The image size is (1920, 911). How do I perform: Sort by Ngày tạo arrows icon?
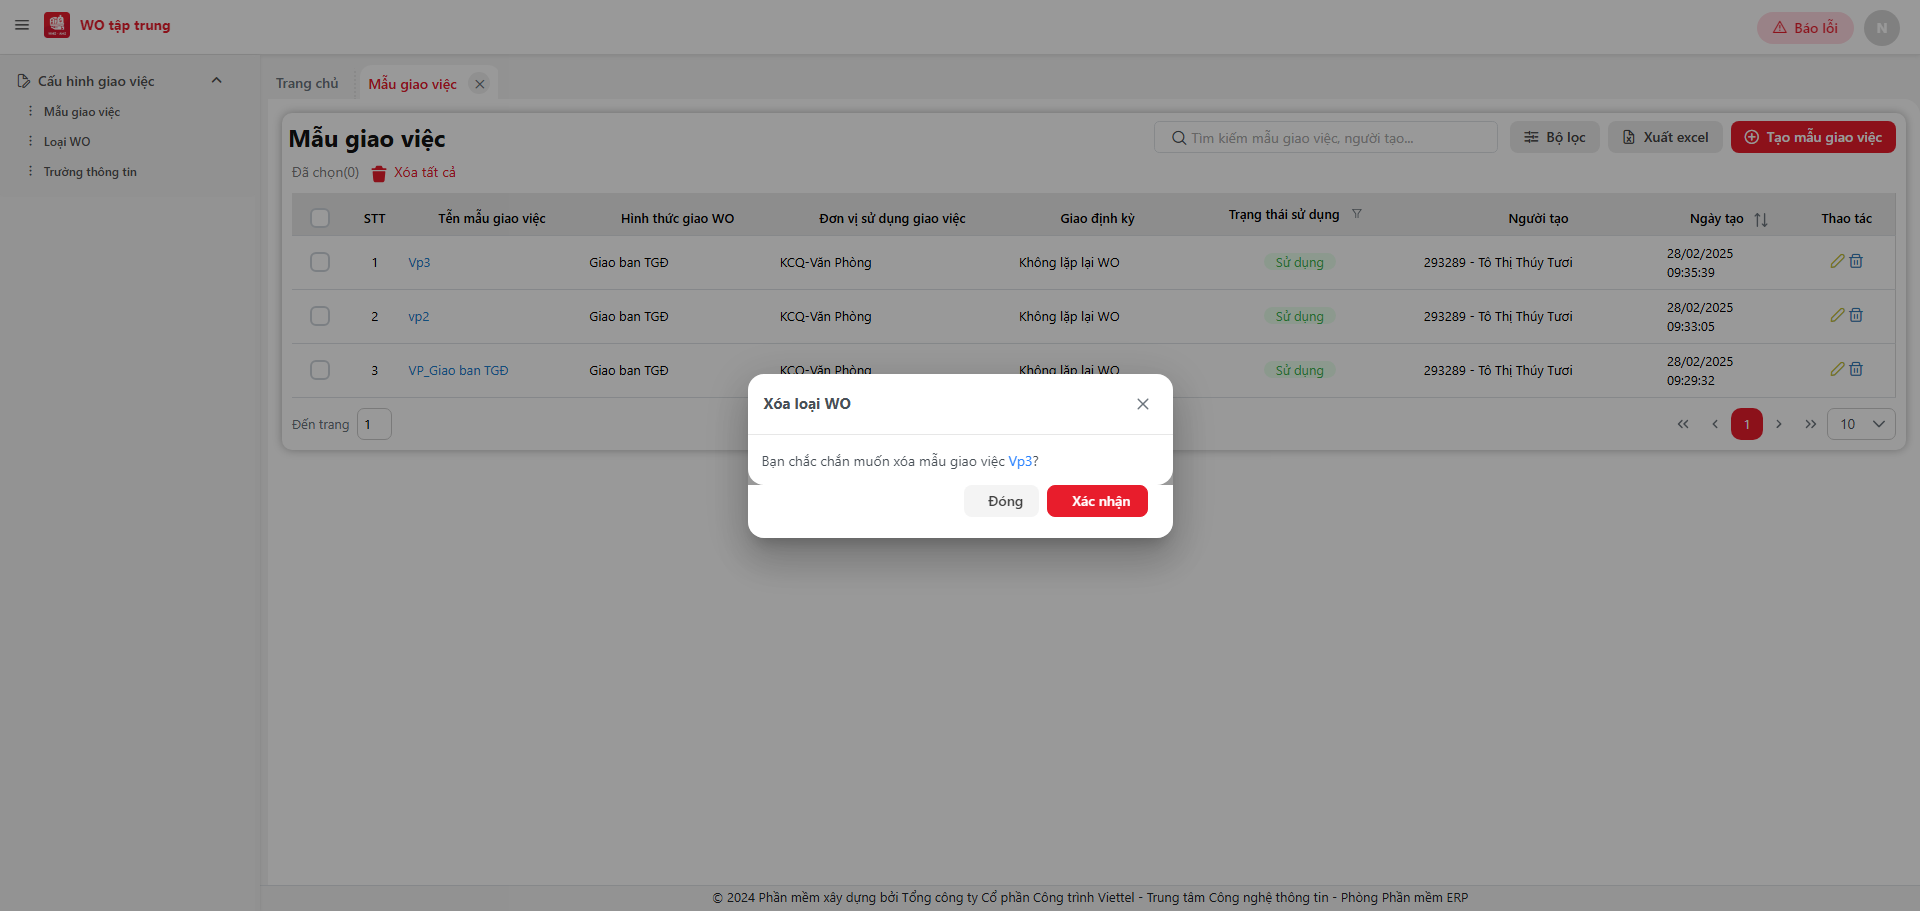pos(1761,219)
